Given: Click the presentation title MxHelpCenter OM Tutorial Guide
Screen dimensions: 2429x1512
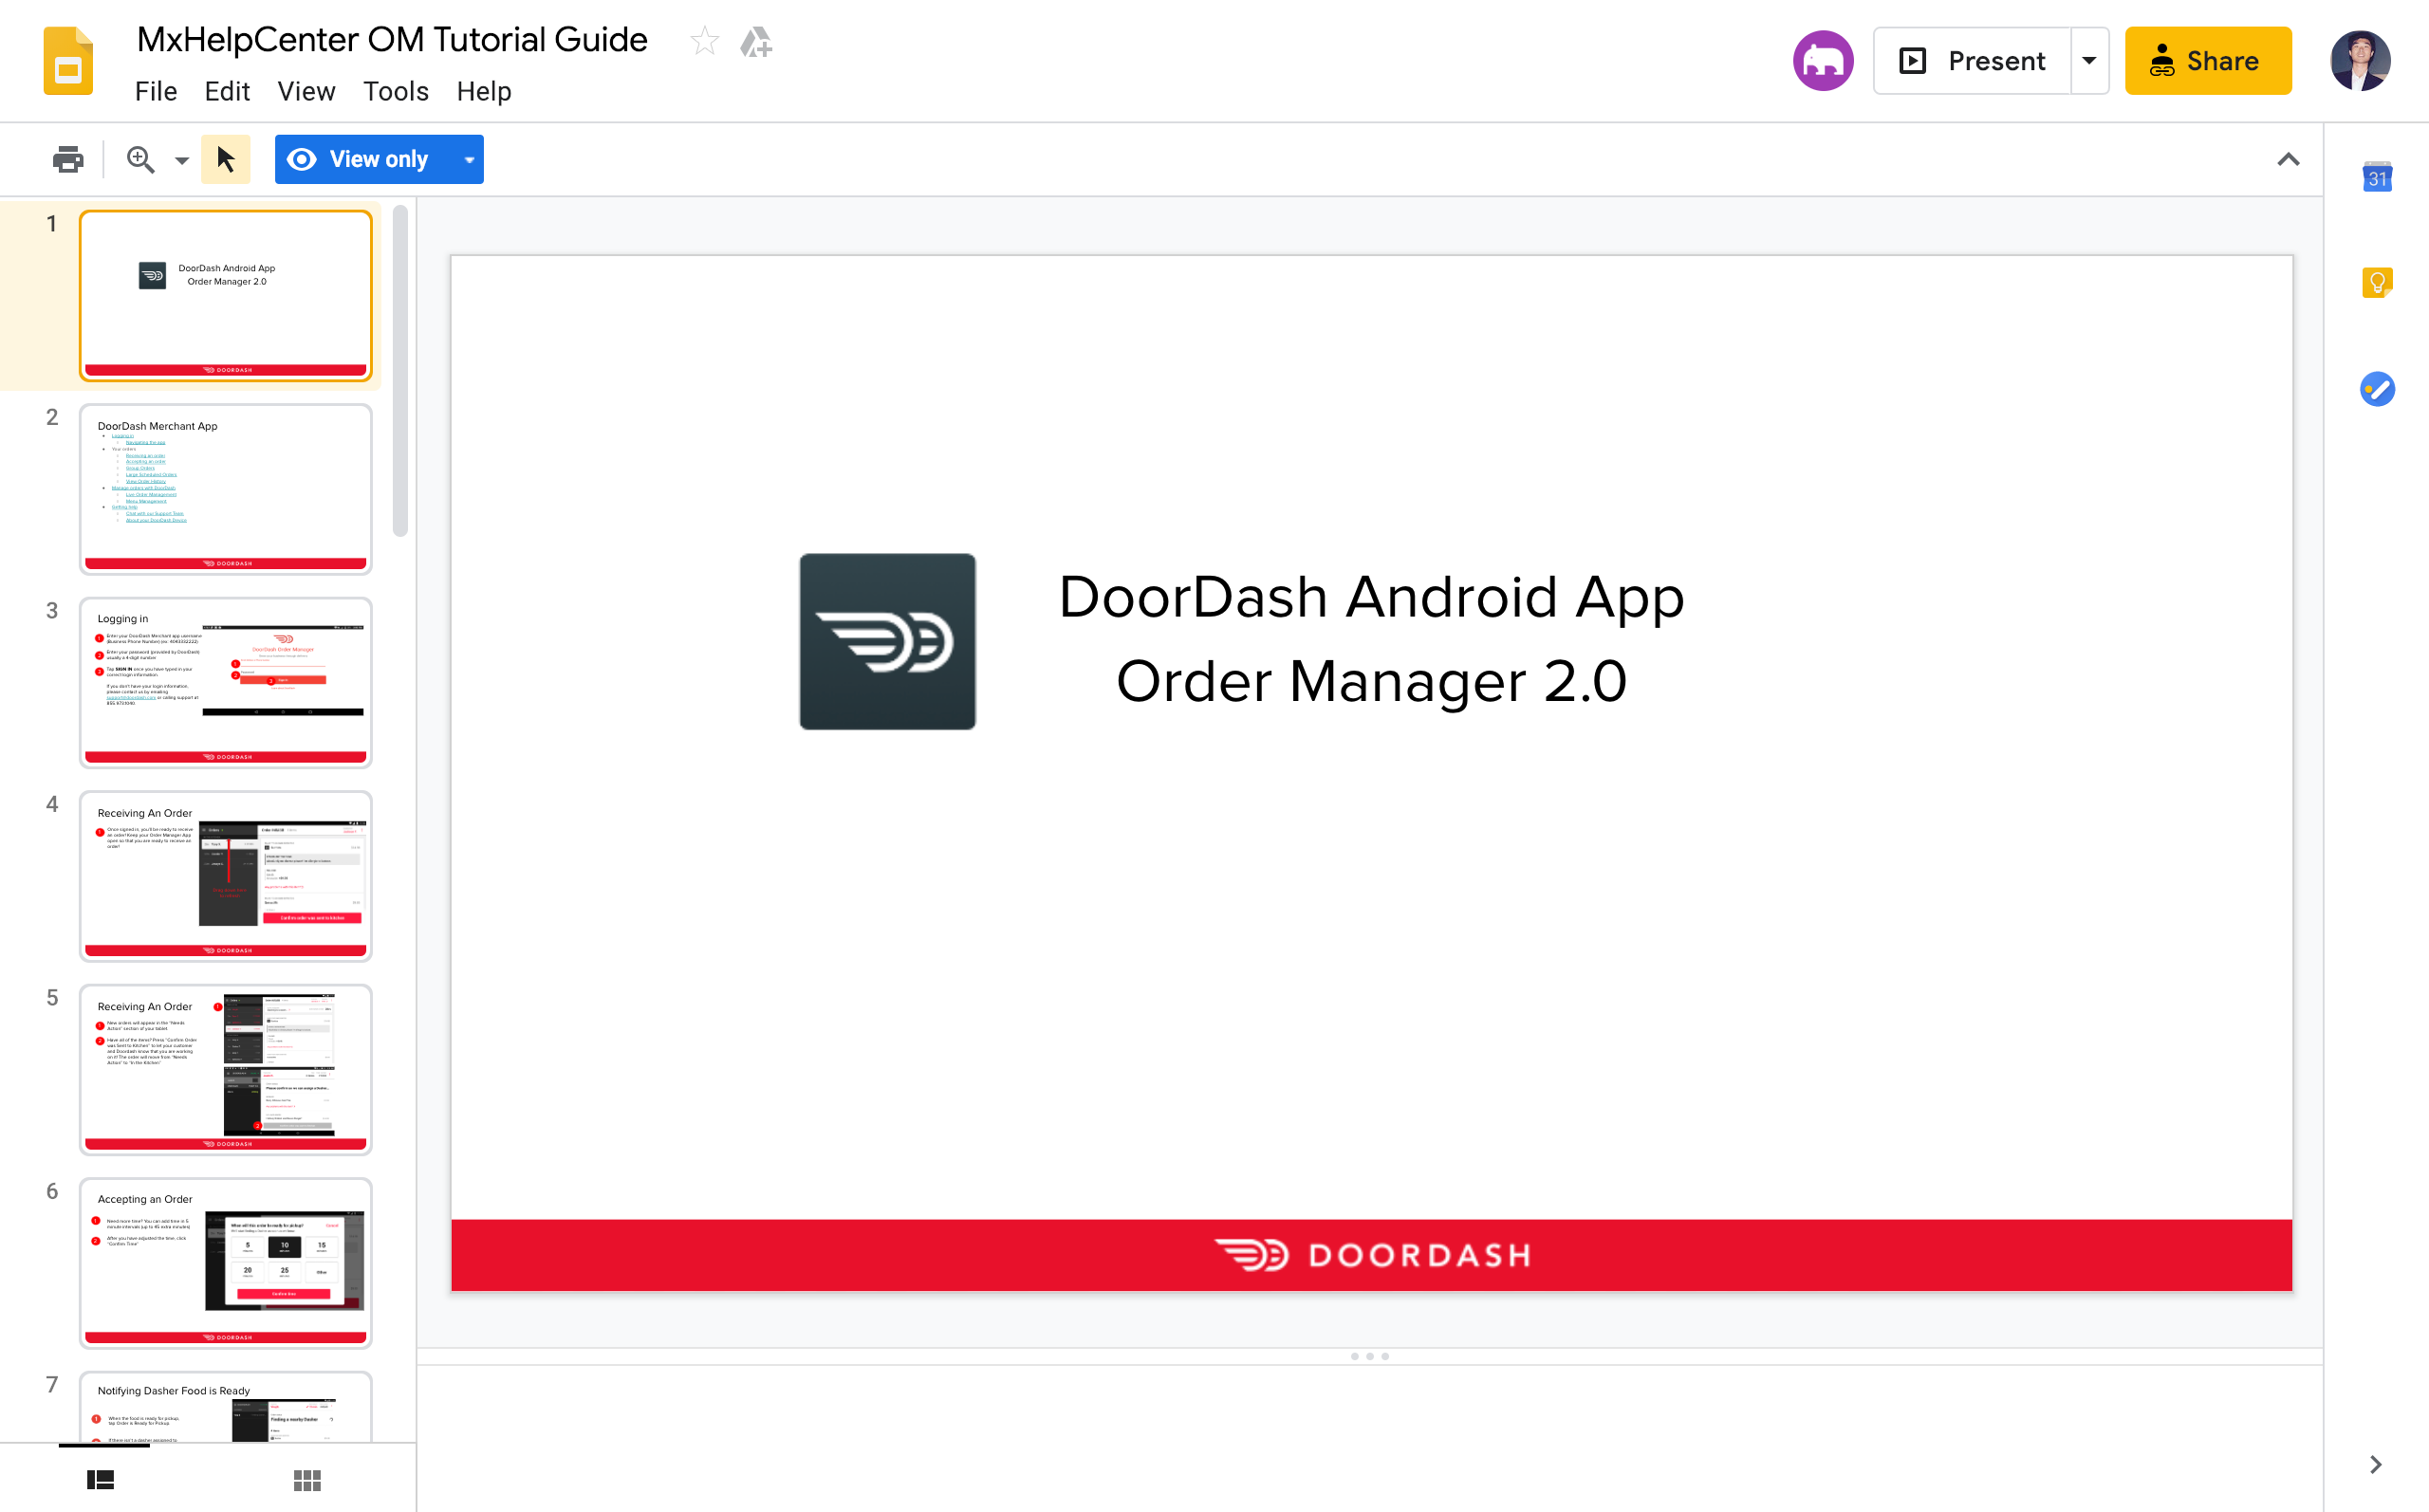Looking at the screenshot, I should pos(392,40).
